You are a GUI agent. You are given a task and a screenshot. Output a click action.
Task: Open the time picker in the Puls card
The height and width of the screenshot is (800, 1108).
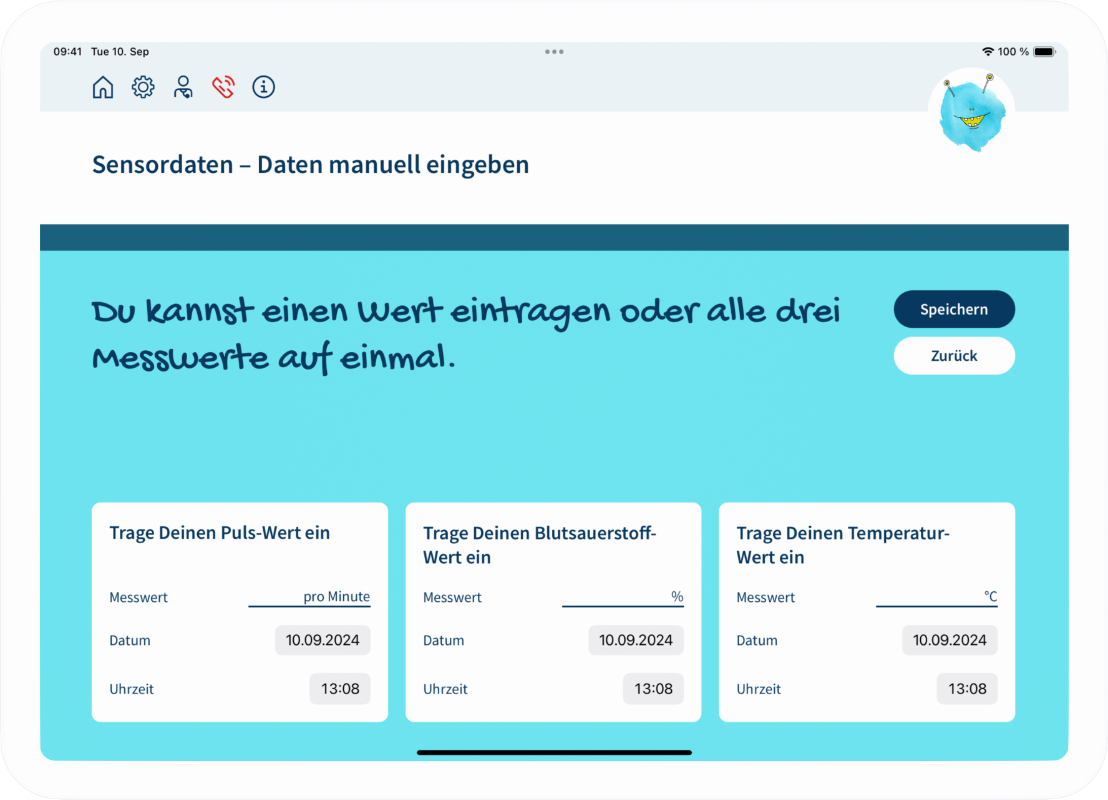[x=340, y=689]
